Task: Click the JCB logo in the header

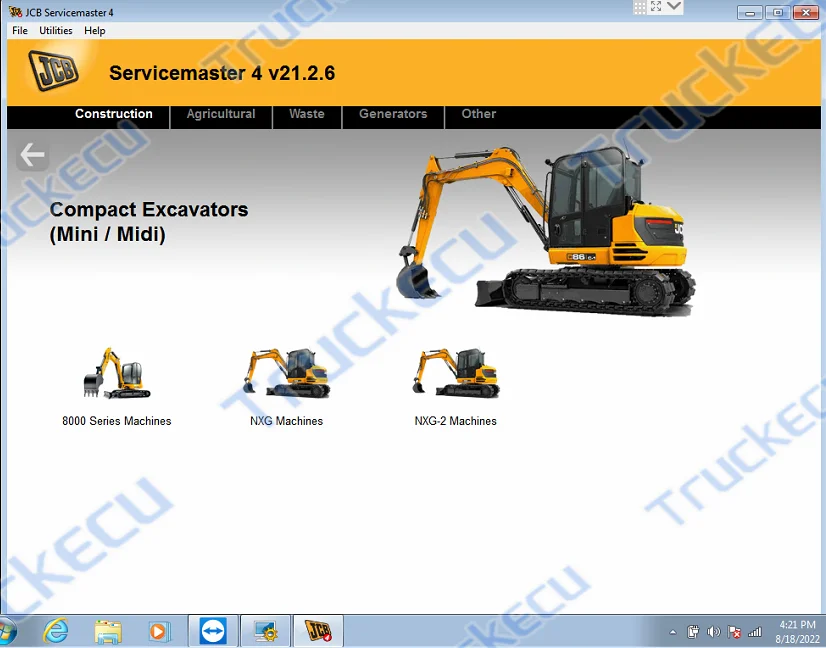Action: point(55,70)
